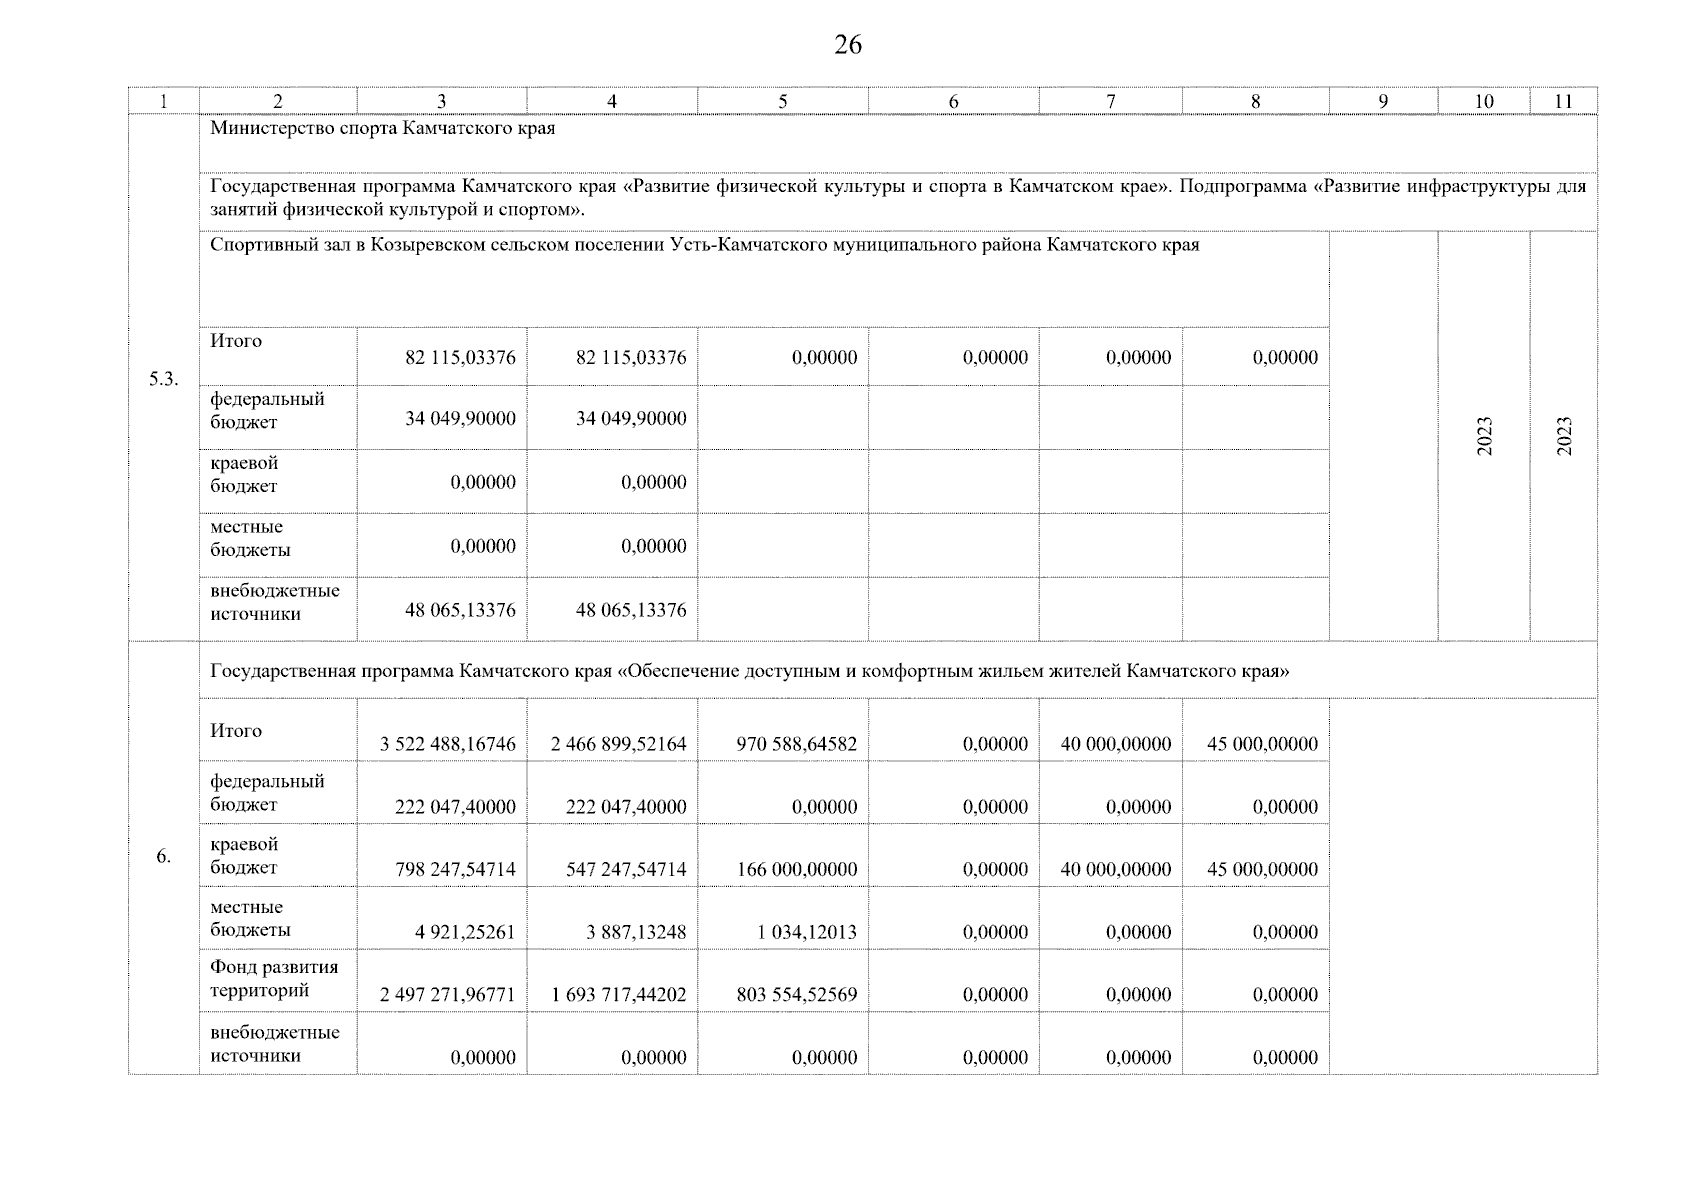The image size is (1697, 1200).
Task: Click 'Фонд развития территорий' row label
Action: pos(274,979)
